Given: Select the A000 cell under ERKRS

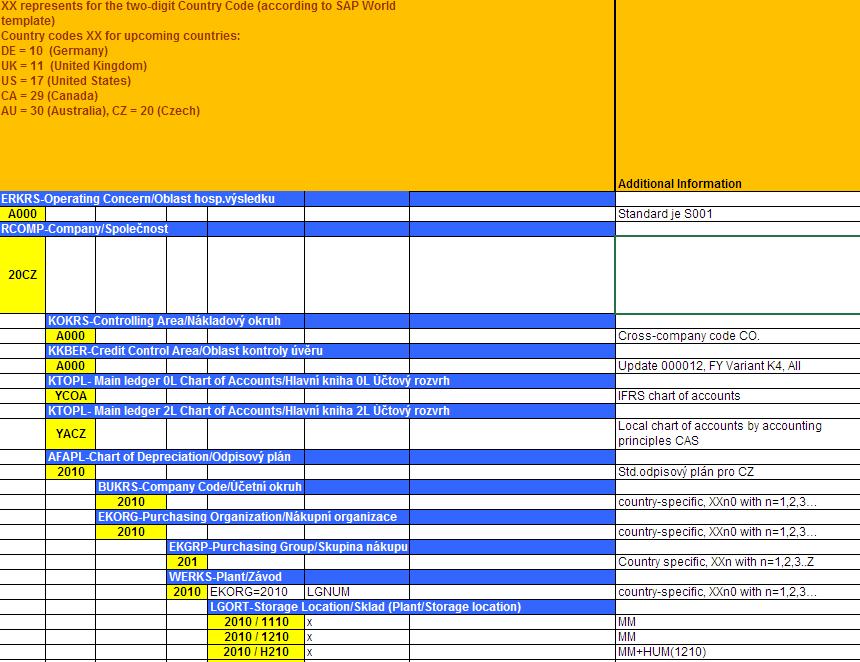Looking at the screenshot, I should point(22,214).
